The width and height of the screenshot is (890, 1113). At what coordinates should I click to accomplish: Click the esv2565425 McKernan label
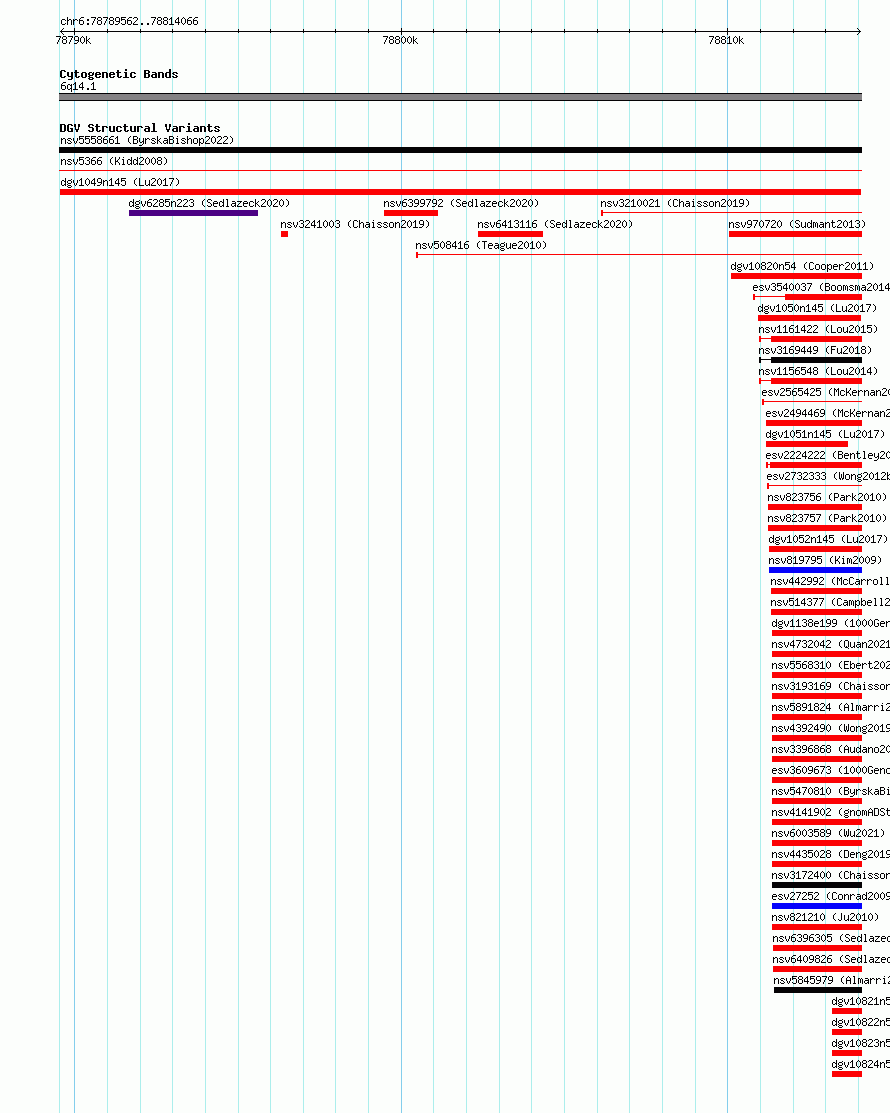point(825,393)
